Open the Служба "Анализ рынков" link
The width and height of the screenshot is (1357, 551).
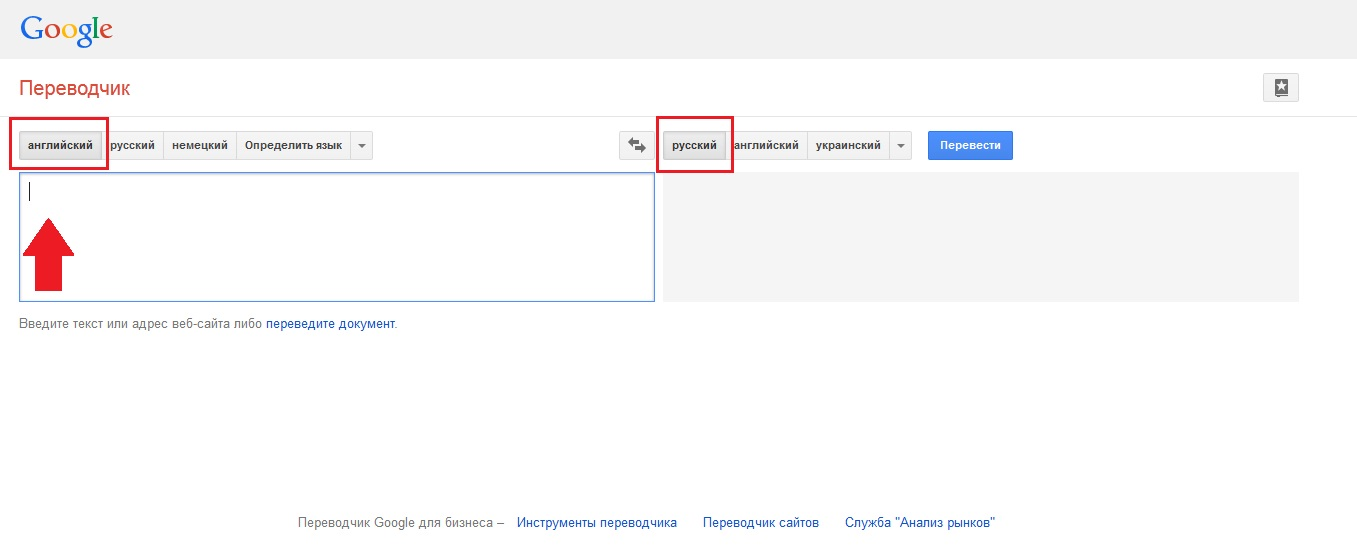click(919, 522)
